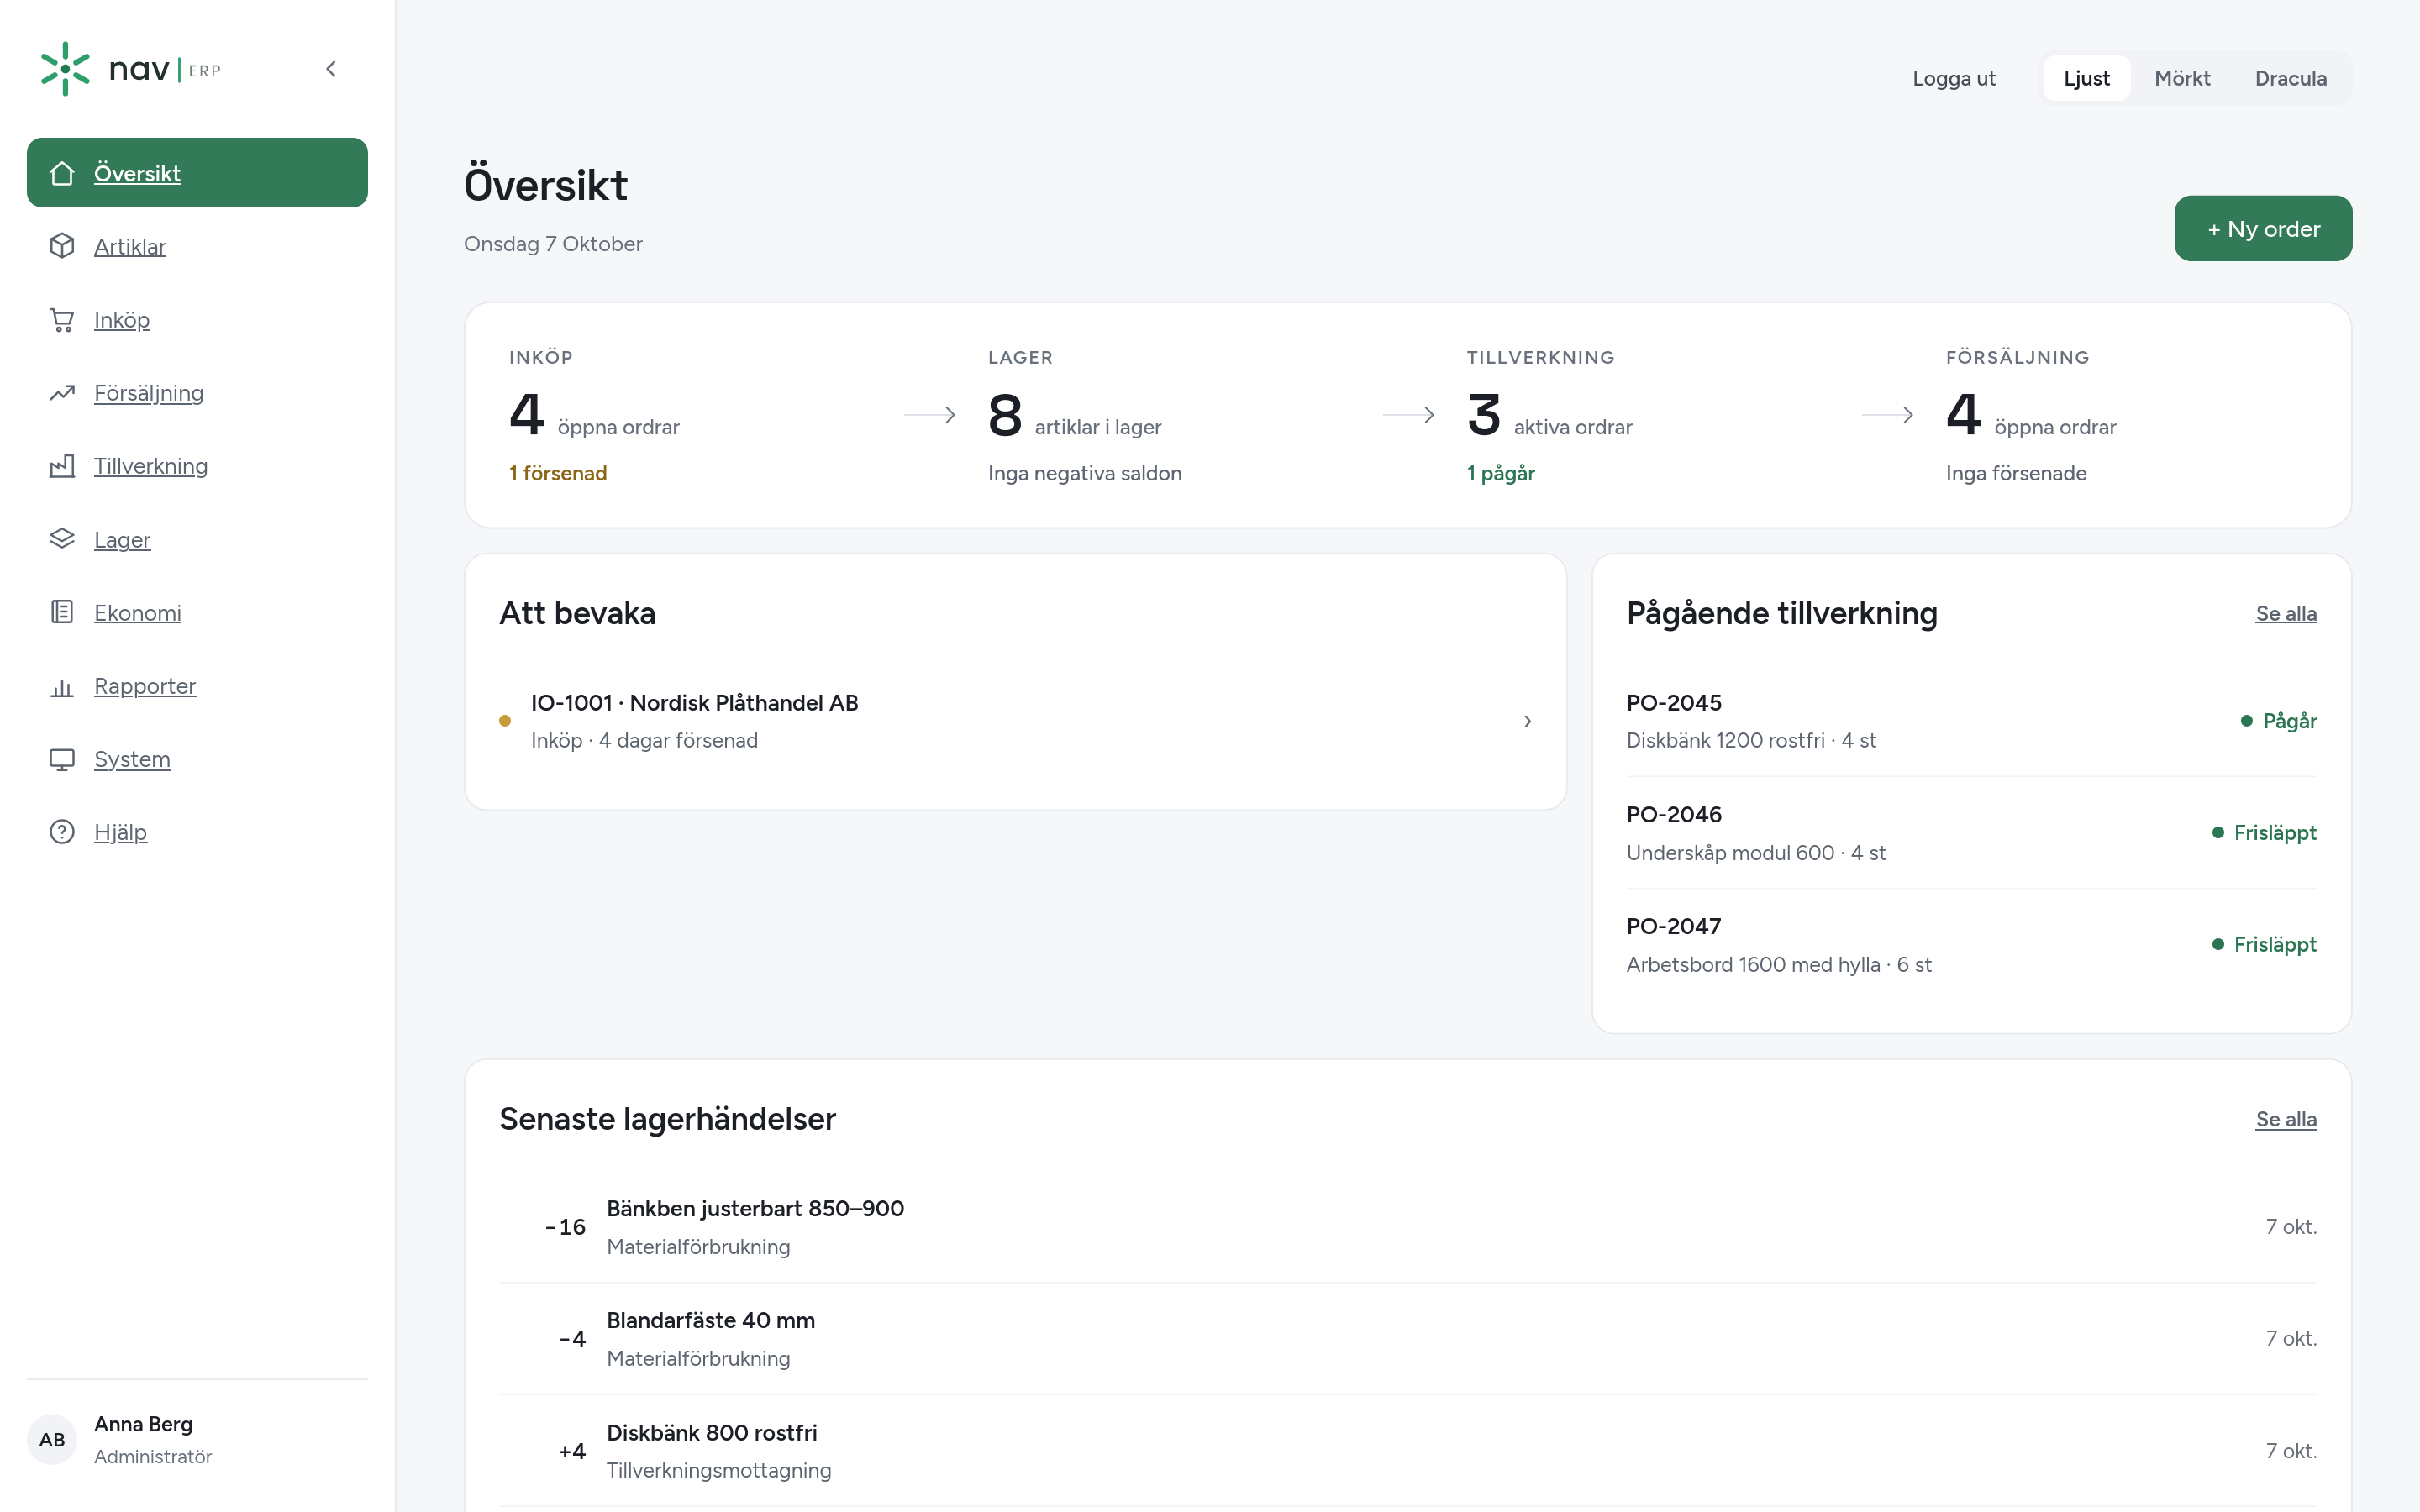Switch to the Dracula theme
This screenshot has height=1512, width=2420.
pos(2290,78)
